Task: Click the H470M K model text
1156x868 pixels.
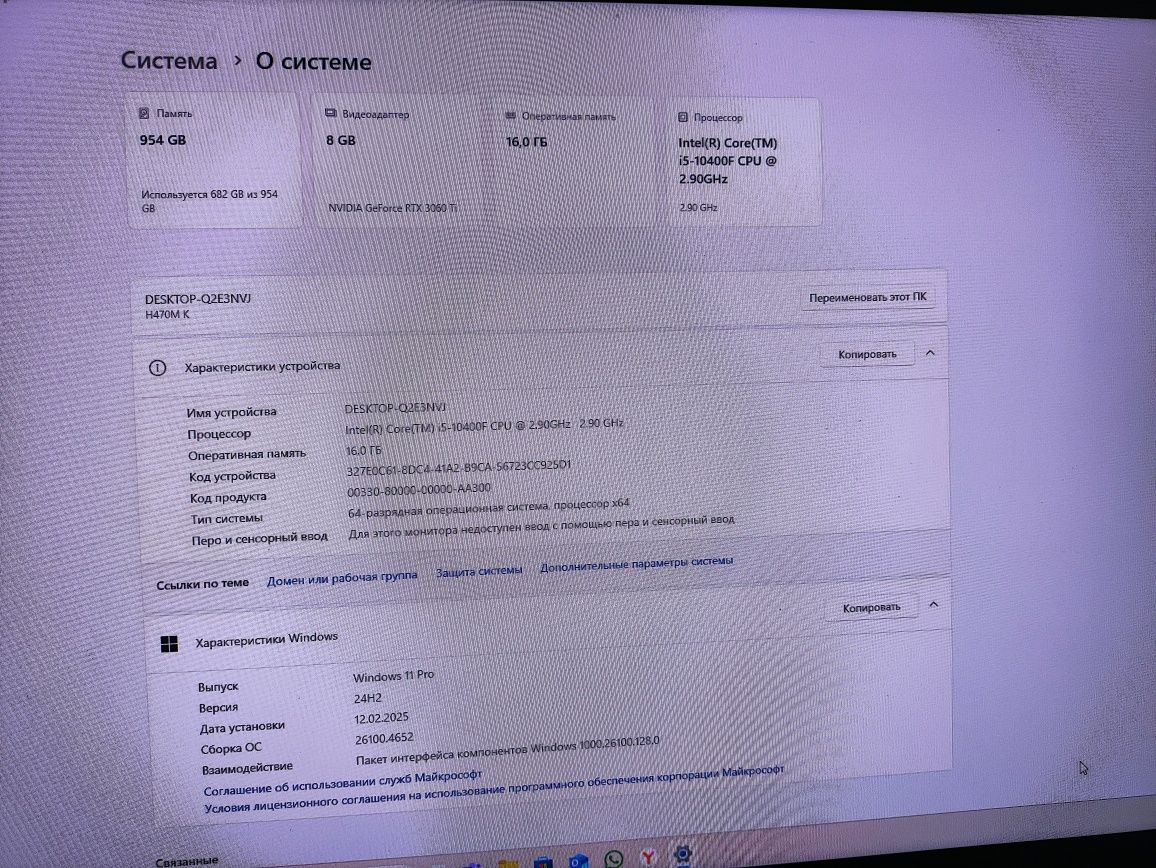Action: [167, 314]
